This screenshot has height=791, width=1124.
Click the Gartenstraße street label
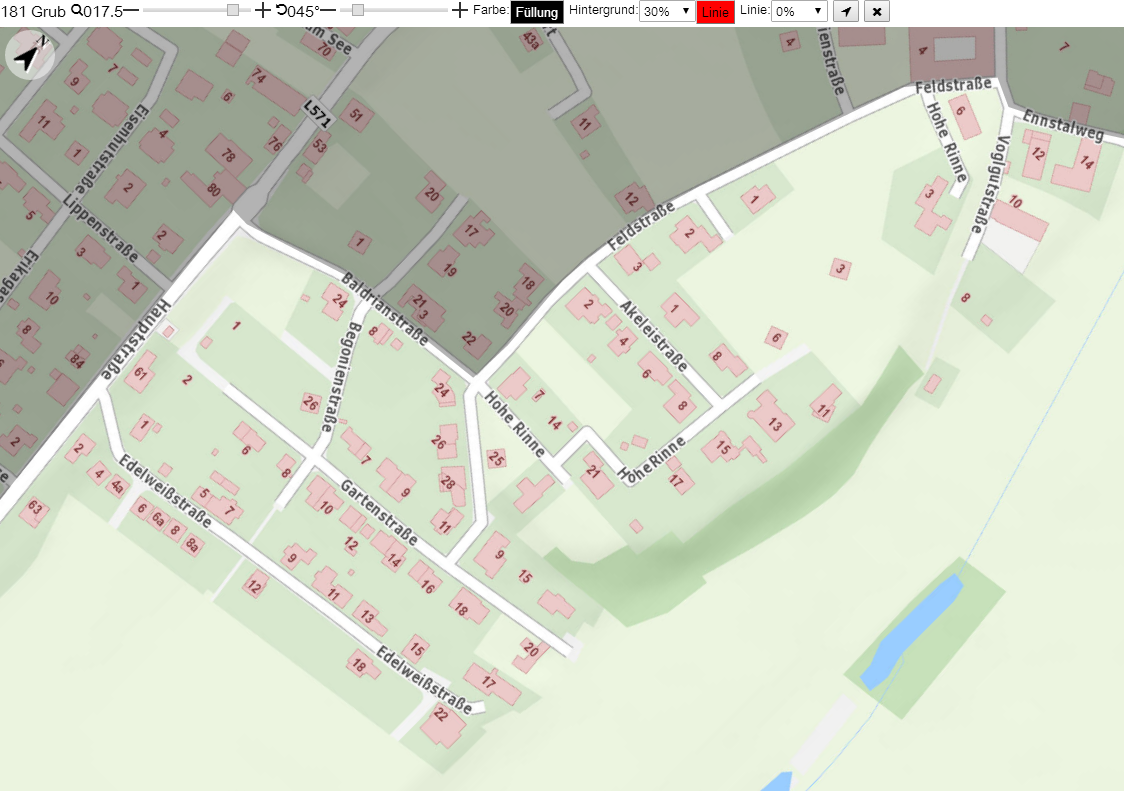(379, 512)
